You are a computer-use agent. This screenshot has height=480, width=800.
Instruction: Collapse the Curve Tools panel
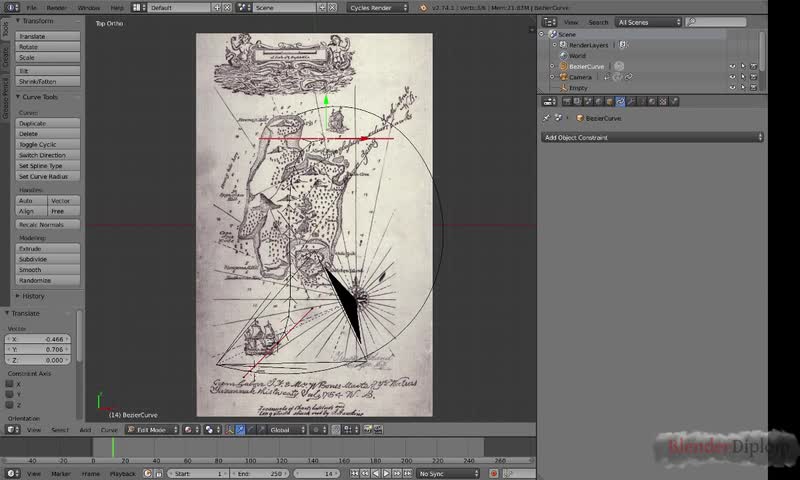coord(18,97)
